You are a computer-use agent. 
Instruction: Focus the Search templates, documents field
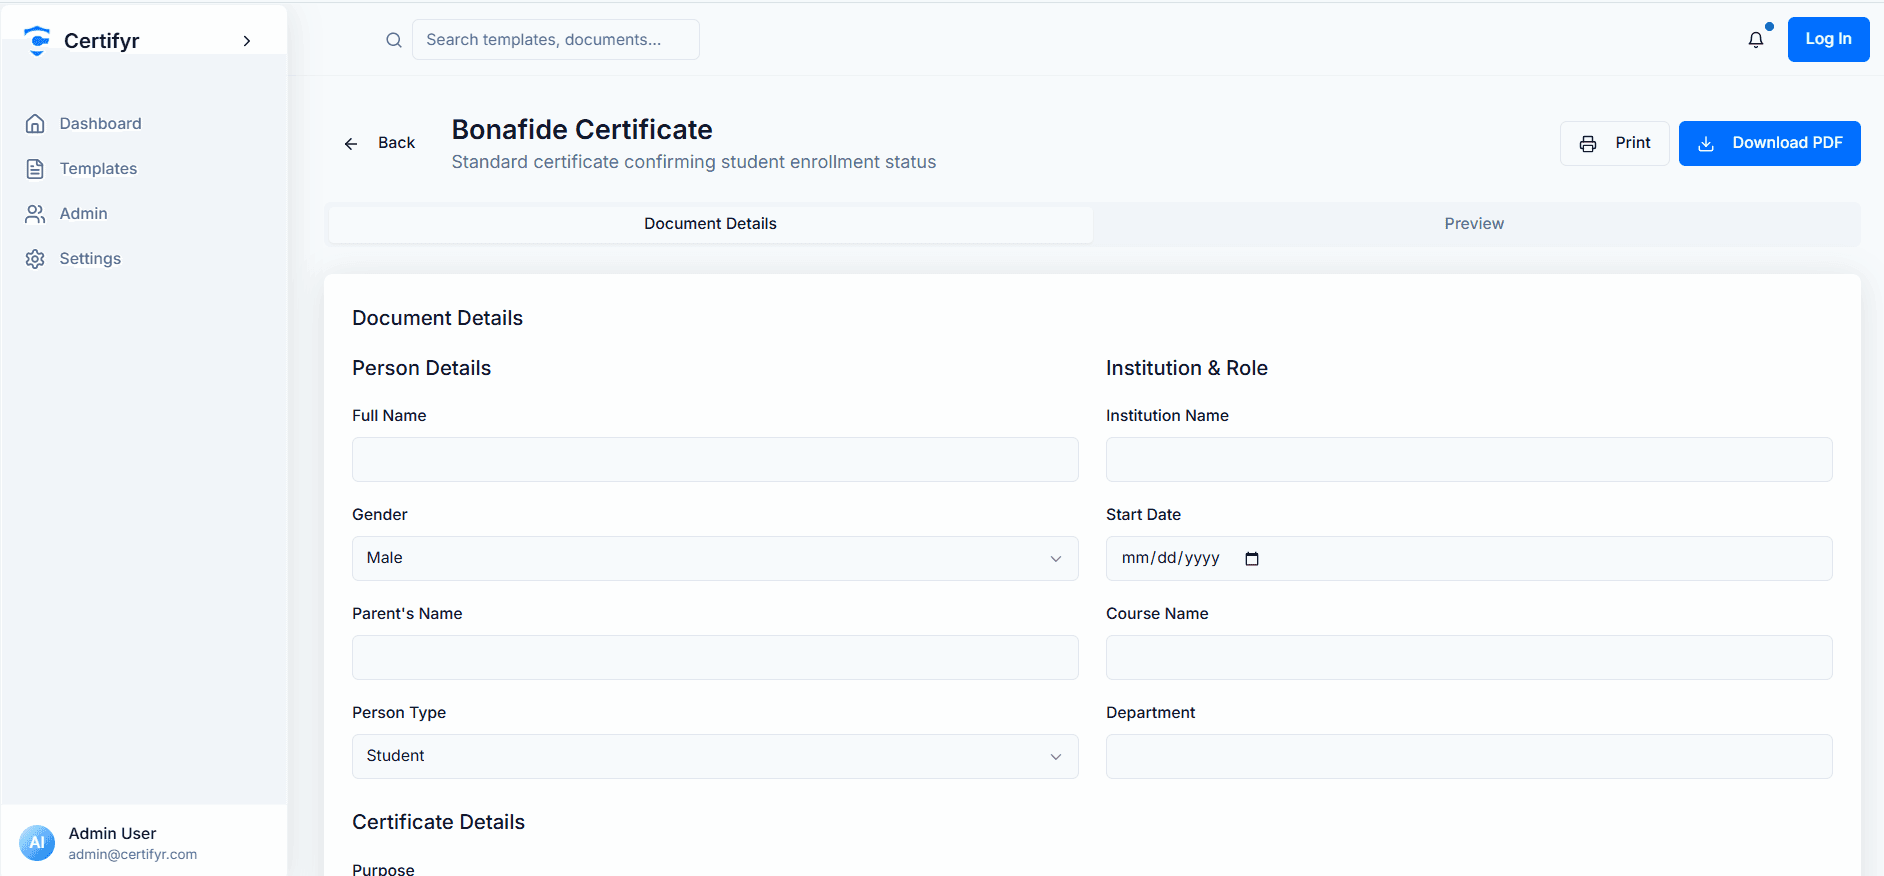coord(556,40)
